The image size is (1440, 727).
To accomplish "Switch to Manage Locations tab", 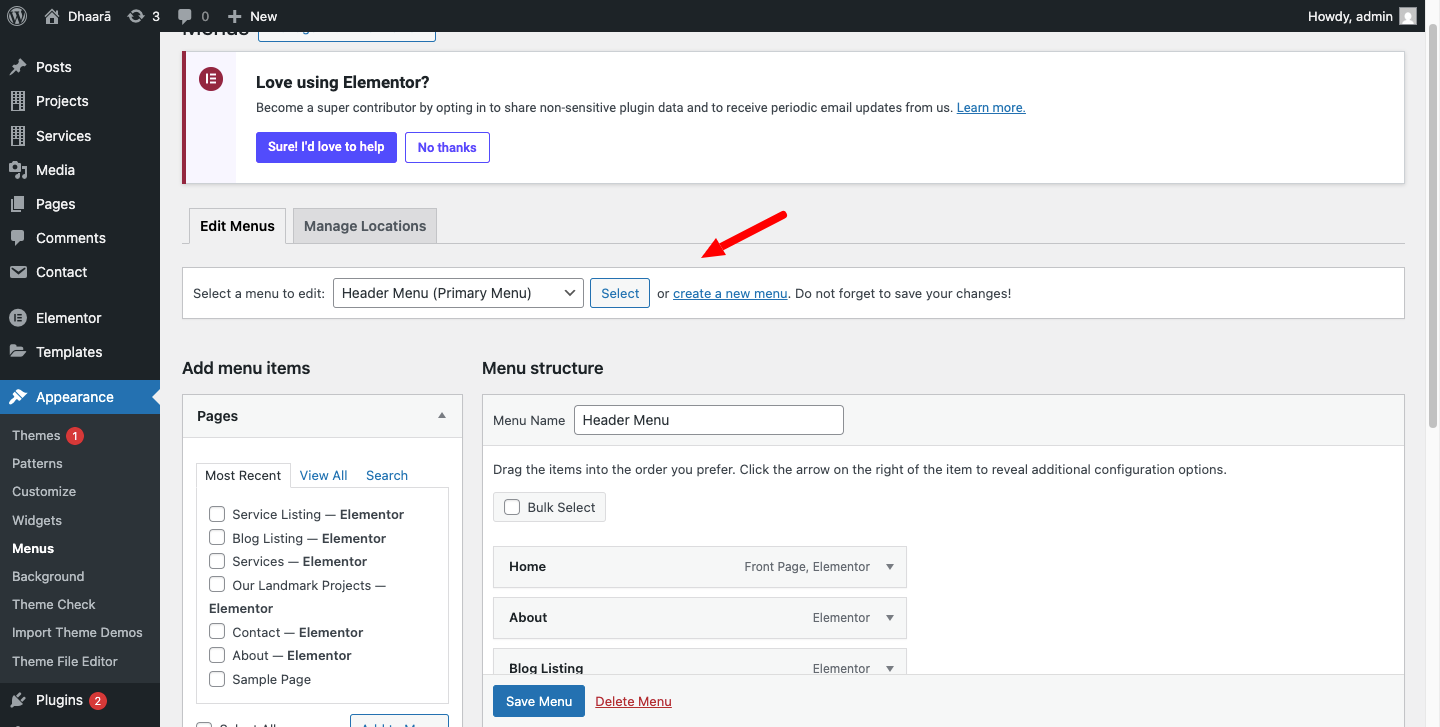I will (365, 226).
